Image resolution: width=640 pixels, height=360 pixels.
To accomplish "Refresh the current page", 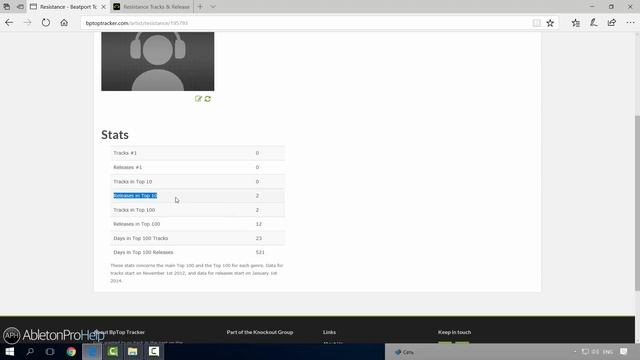I will click(46, 23).
